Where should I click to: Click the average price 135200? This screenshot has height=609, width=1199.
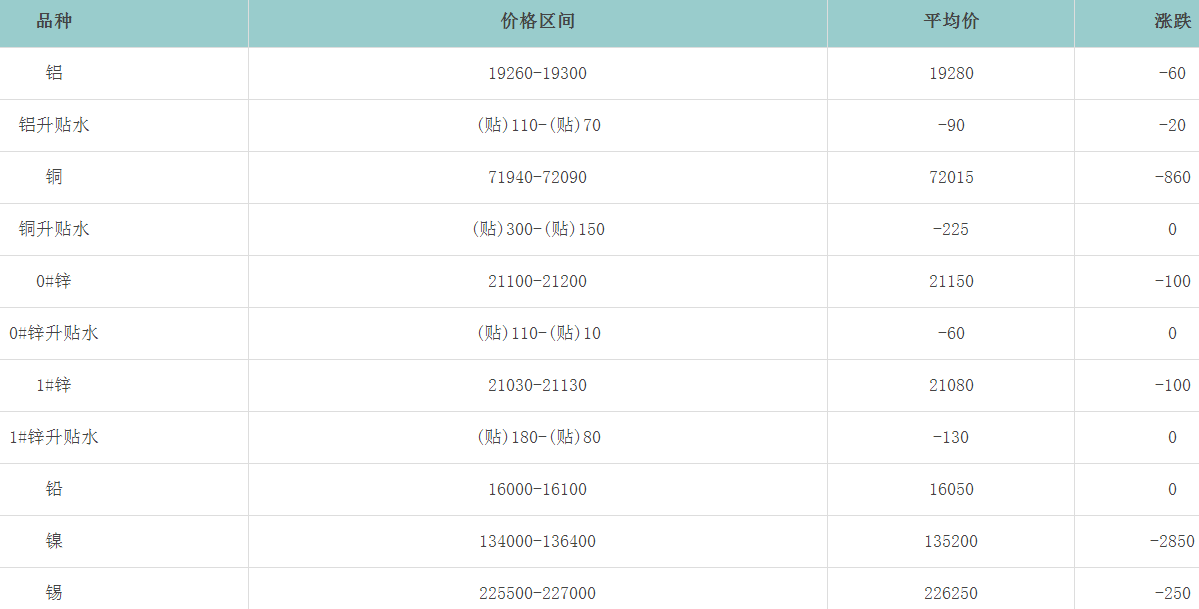tap(951, 541)
